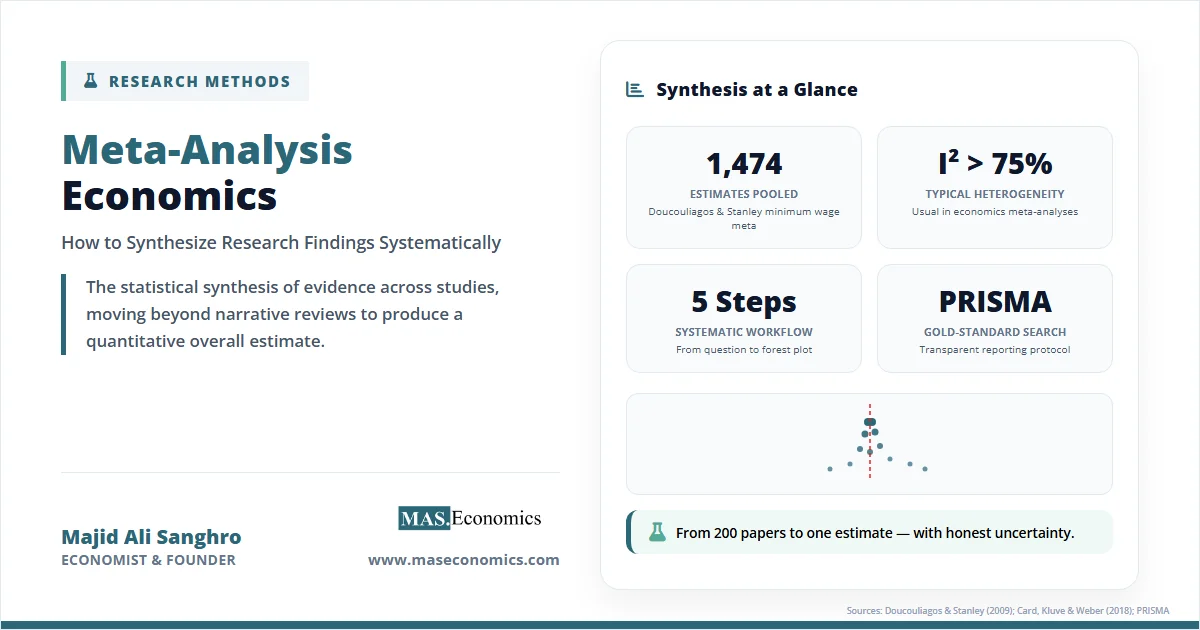Click the TYPICAL HETEROGENEITY label

tap(995, 194)
